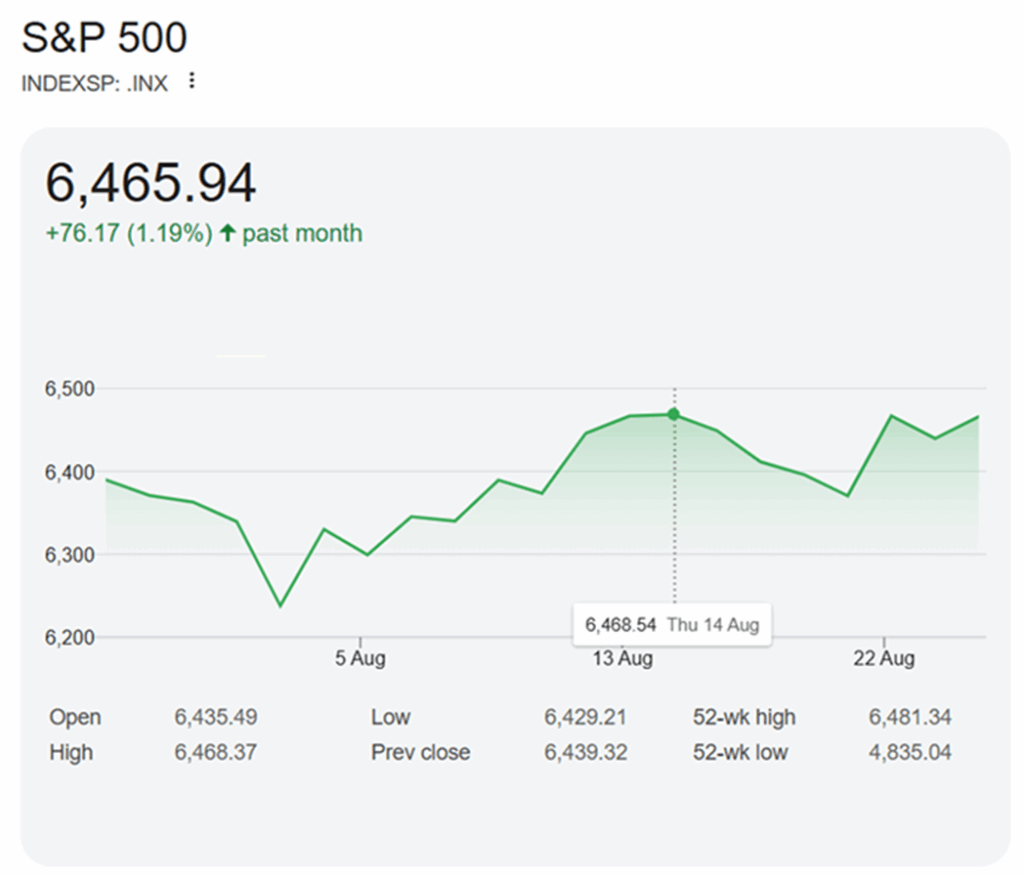The image size is (1024, 875).
Task: Click the 52-wk high value 6,481.34
Action: point(910,717)
